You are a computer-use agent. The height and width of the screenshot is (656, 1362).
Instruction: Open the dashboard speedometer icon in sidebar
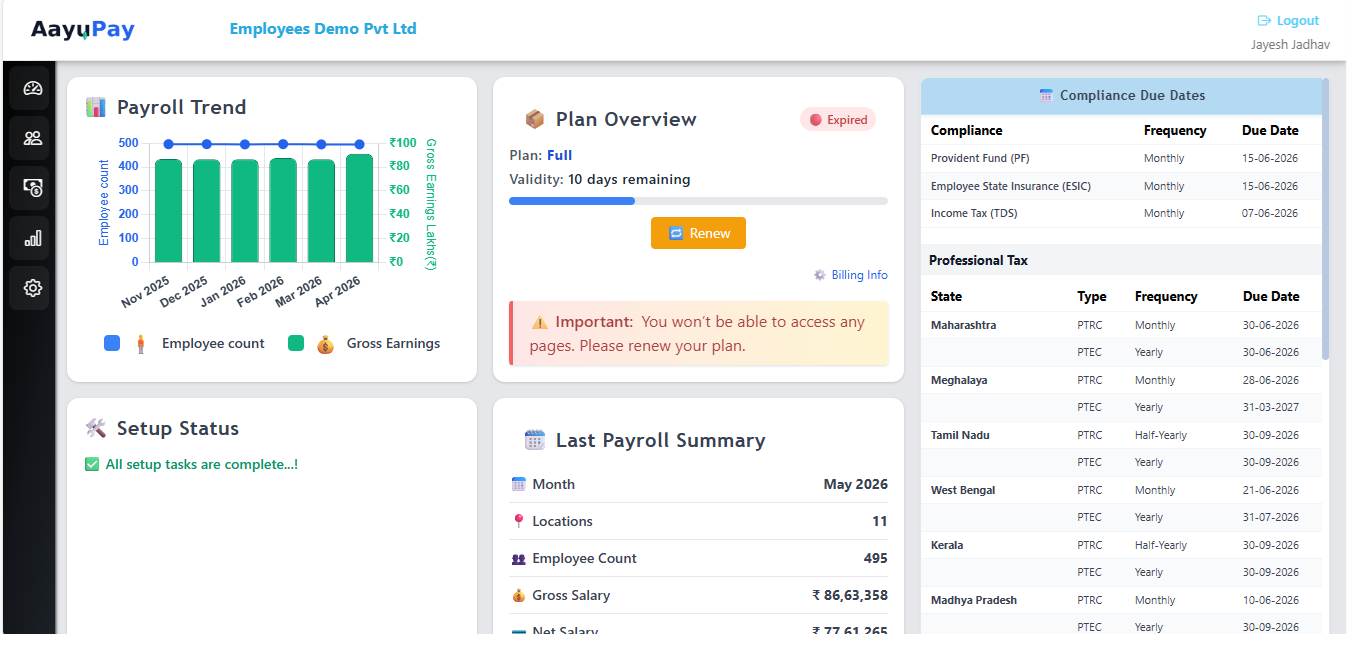pyautogui.click(x=33, y=89)
